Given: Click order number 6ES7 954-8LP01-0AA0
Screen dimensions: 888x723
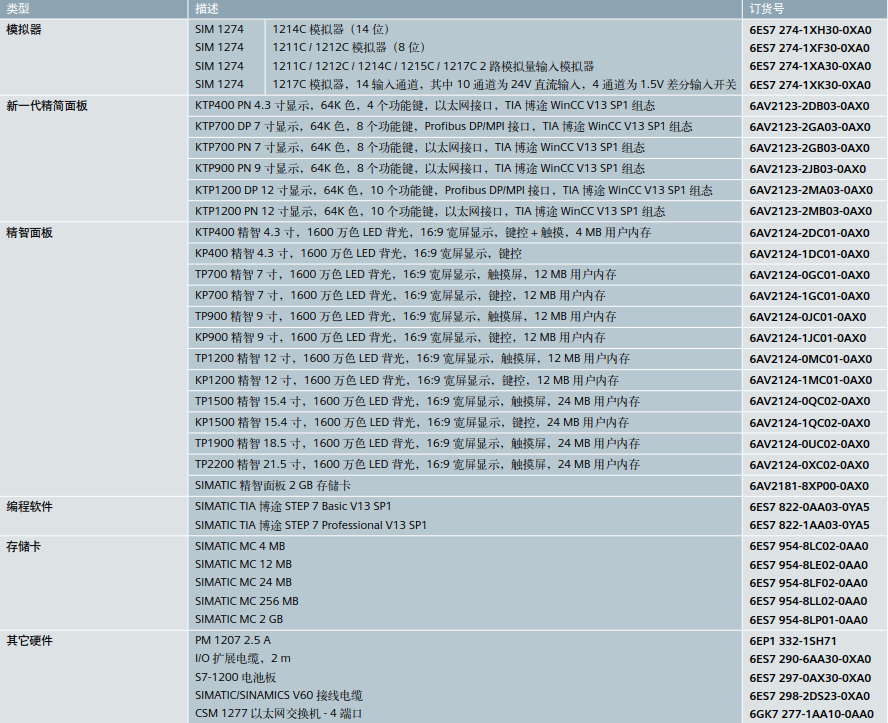Looking at the screenshot, I should click(809, 620).
